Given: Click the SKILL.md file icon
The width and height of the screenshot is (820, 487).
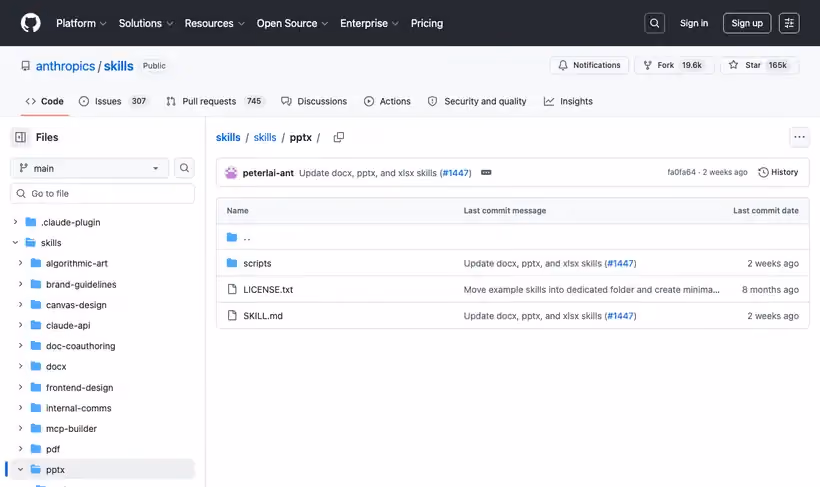Looking at the screenshot, I should coord(232,315).
